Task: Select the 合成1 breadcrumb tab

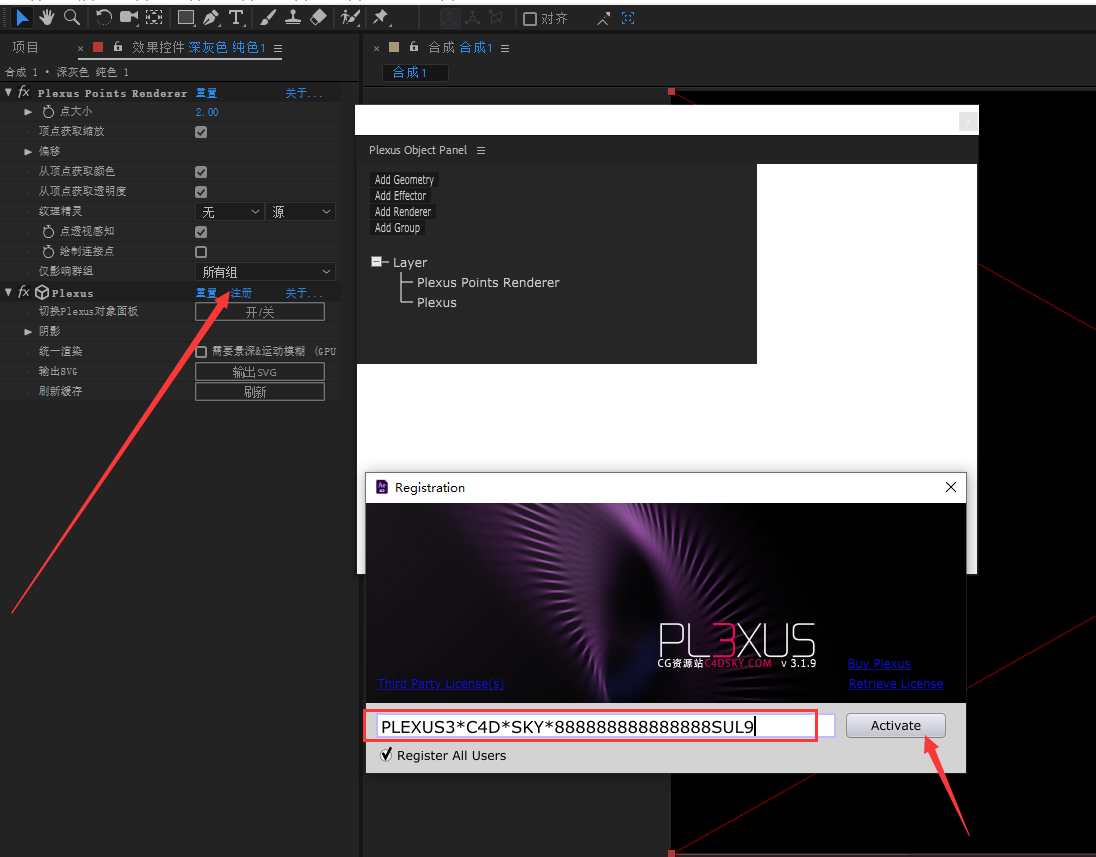Action: (415, 73)
